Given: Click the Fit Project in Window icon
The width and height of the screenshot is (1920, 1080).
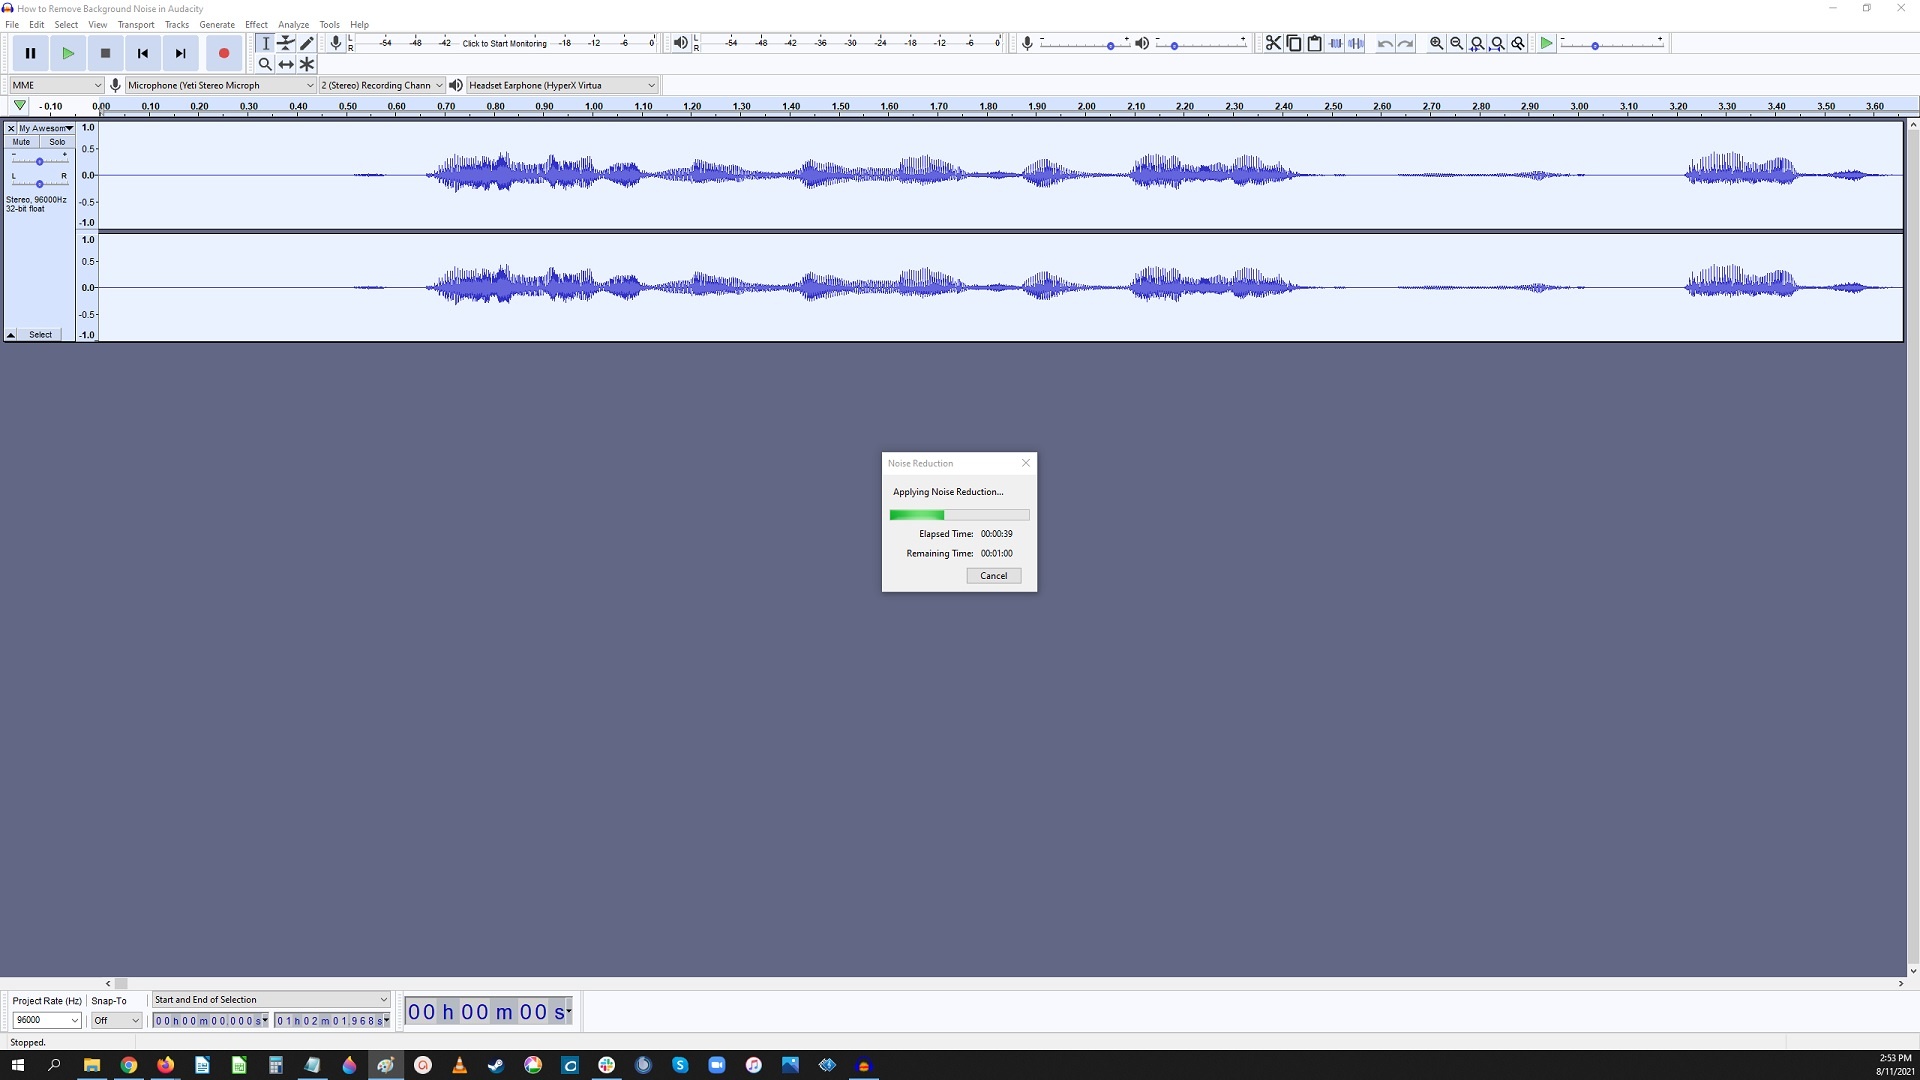Looking at the screenshot, I should [x=1498, y=43].
